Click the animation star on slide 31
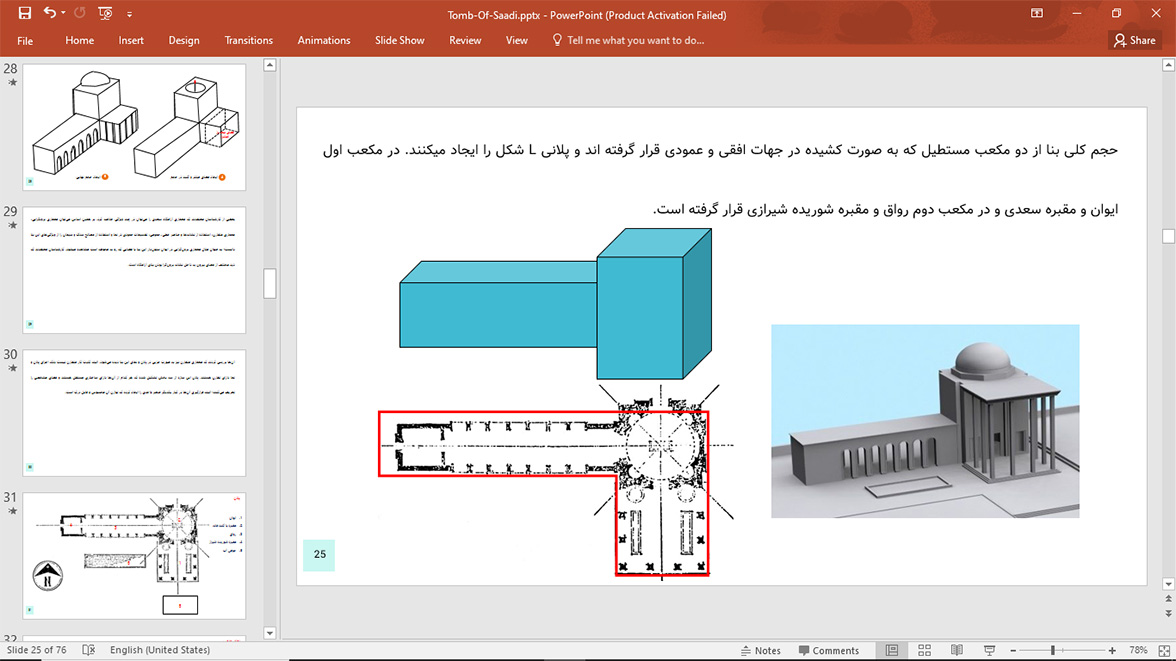This screenshot has width=1176, height=661. (x=12, y=512)
